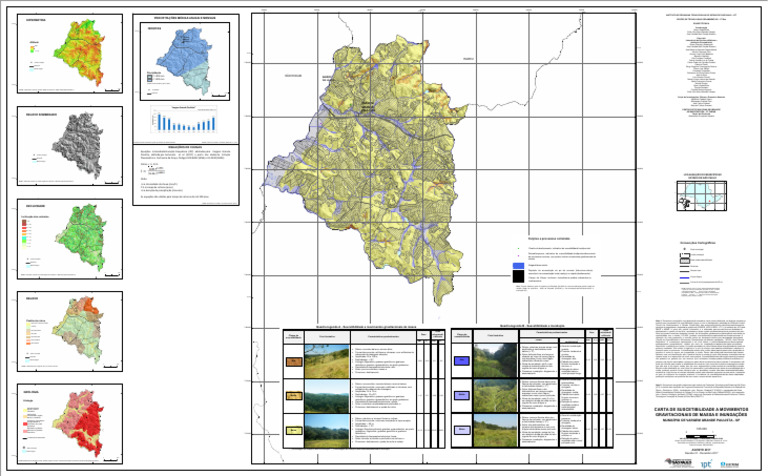Click the São Paulo state location inset map
This screenshot has width=768, height=476.
[x=701, y=196]
